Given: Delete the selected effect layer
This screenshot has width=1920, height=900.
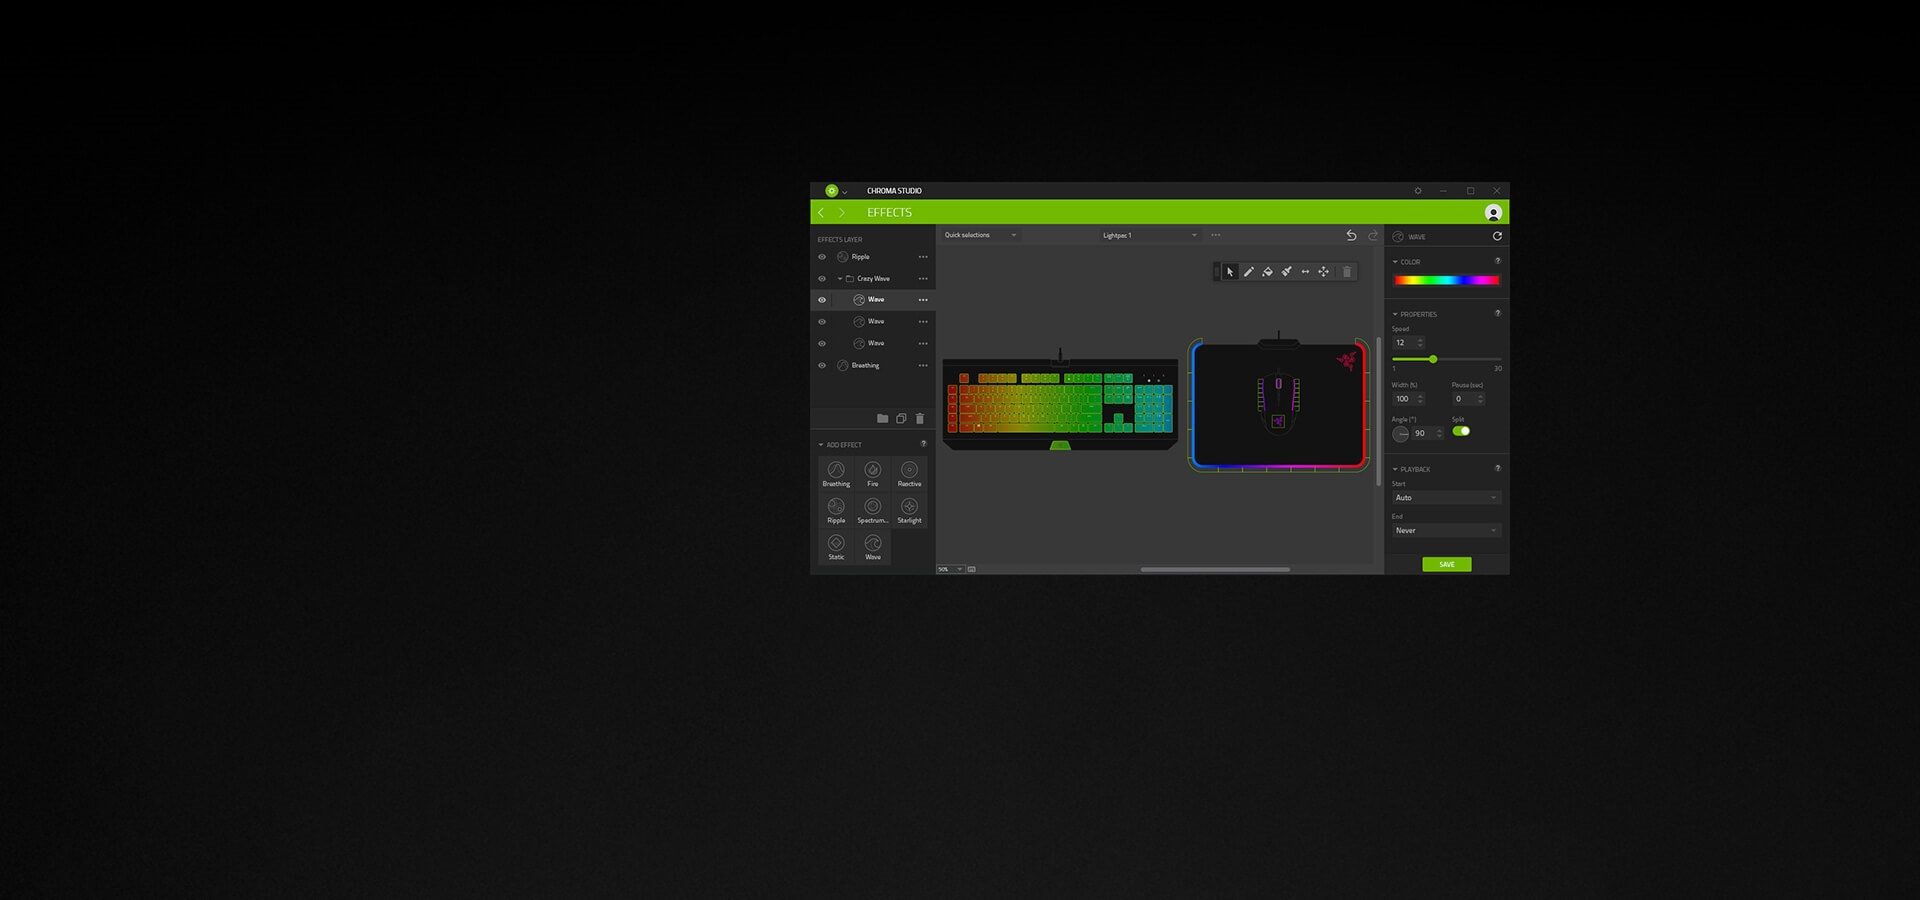Looking at the screenshot, I should [x=920, y=418].
